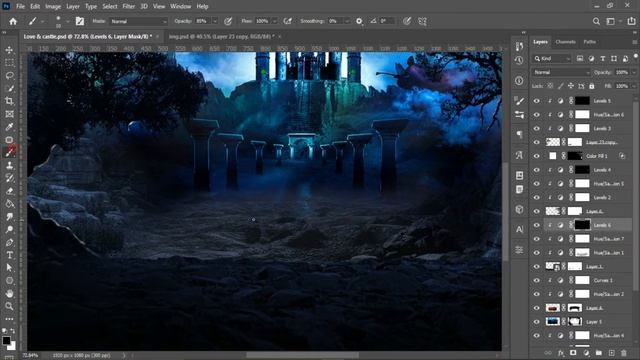Click the Home icon in options bar
The width and height of the screenshot is (640, 360).
click(x=13, y=21)
